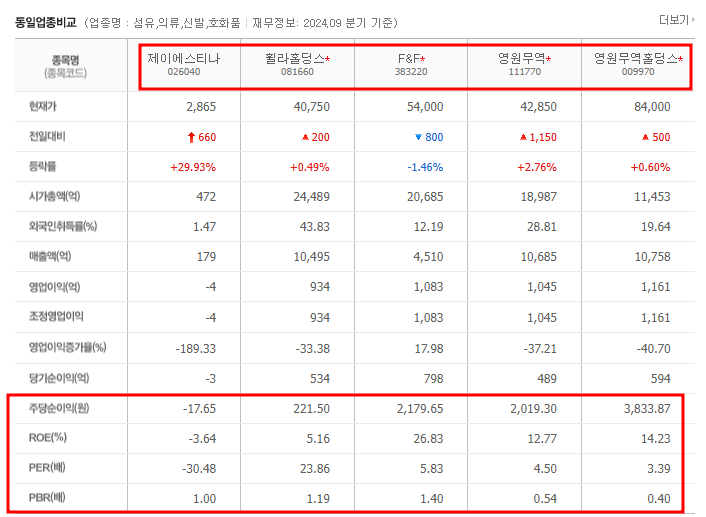
Task: Click the 17.98 growth rate value
Action: 429,349
